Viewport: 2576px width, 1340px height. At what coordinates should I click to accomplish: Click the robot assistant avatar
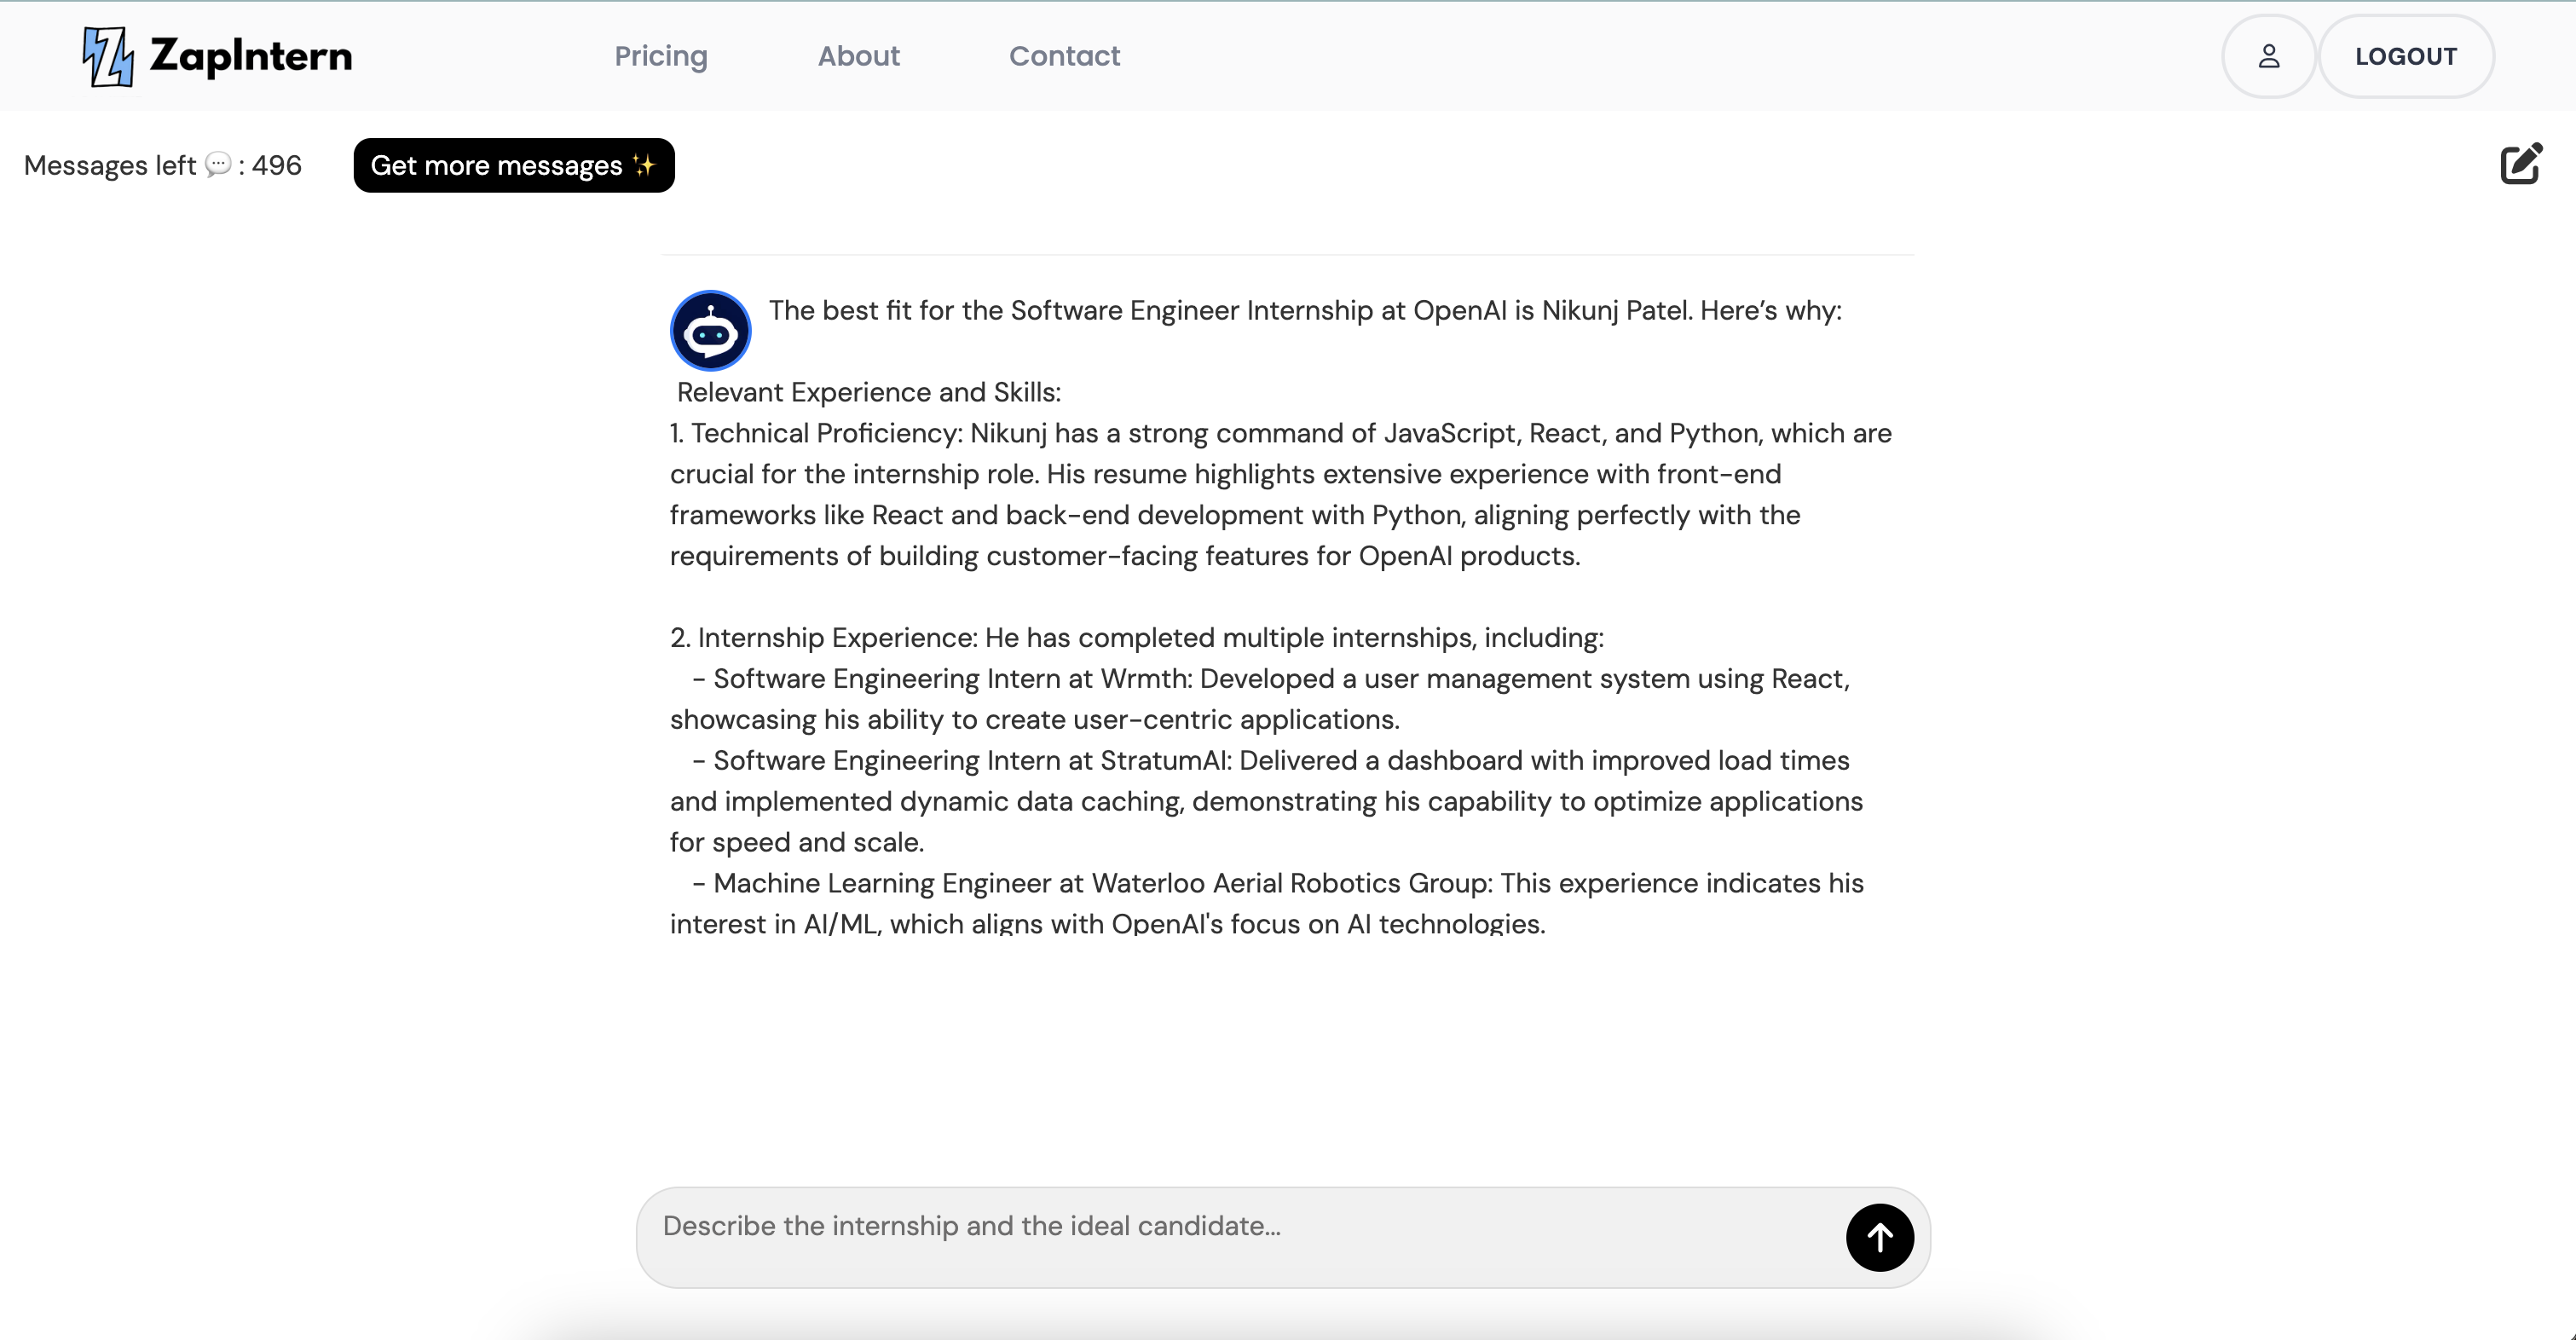click(x=710, y=331)
